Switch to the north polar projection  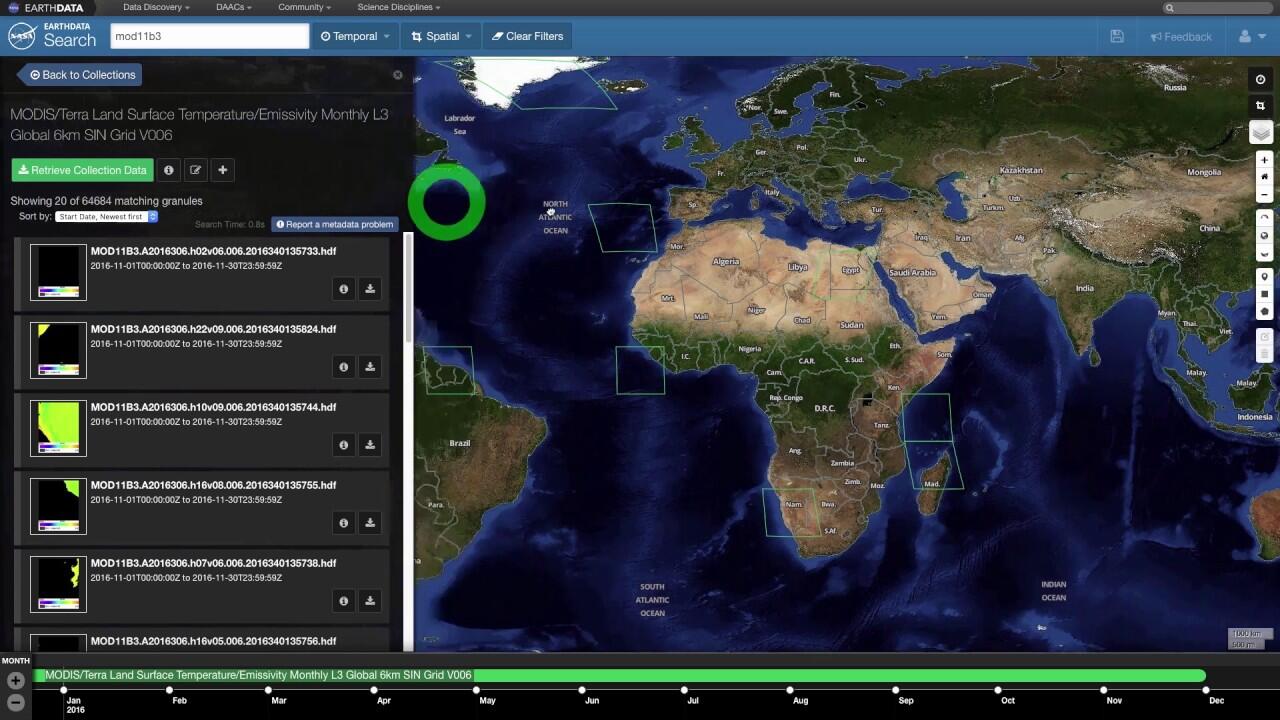1264,218
